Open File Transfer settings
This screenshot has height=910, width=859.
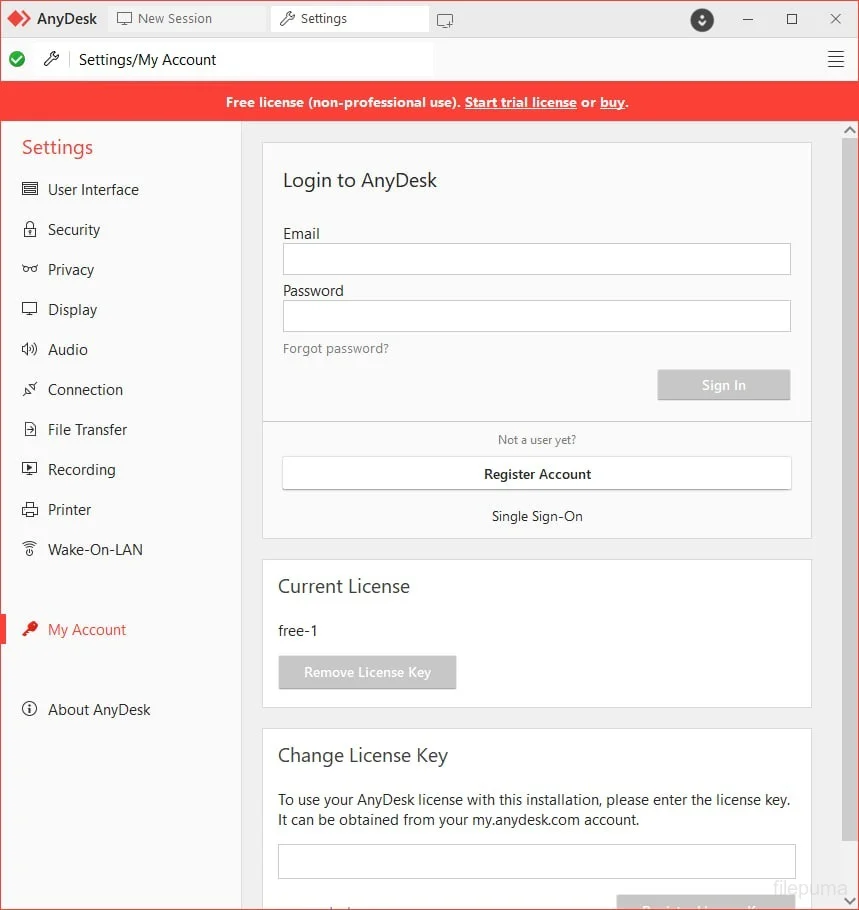coord(88,429)
